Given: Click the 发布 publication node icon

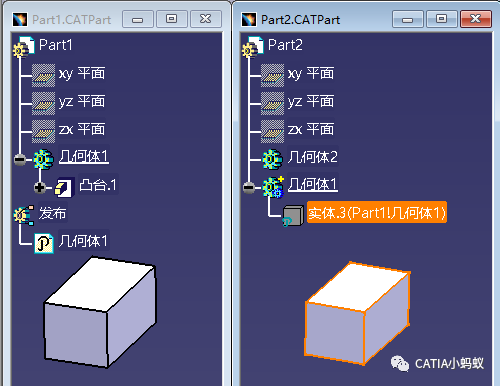Looking at the screenshot, I should (24, 215).
